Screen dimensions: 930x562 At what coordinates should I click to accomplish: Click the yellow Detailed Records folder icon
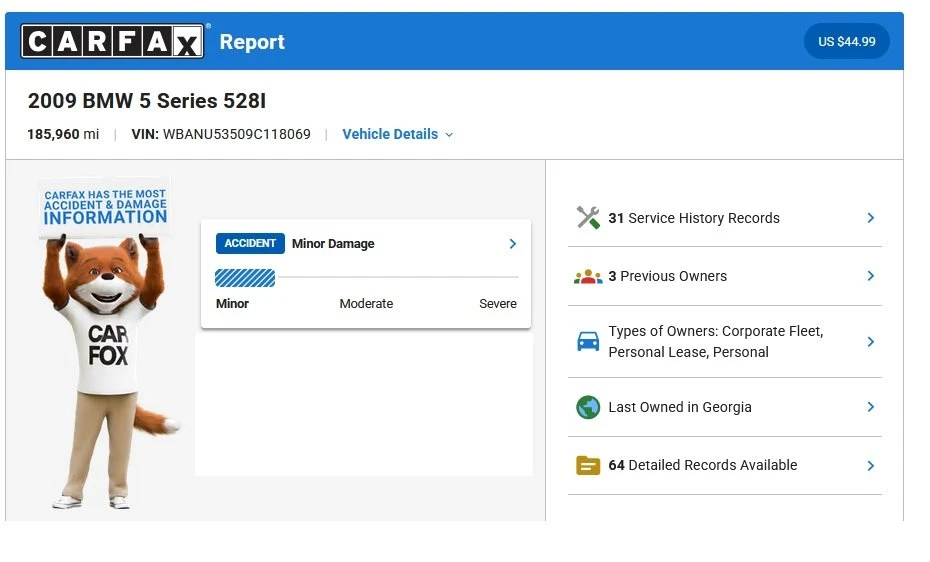pos(588,465)
